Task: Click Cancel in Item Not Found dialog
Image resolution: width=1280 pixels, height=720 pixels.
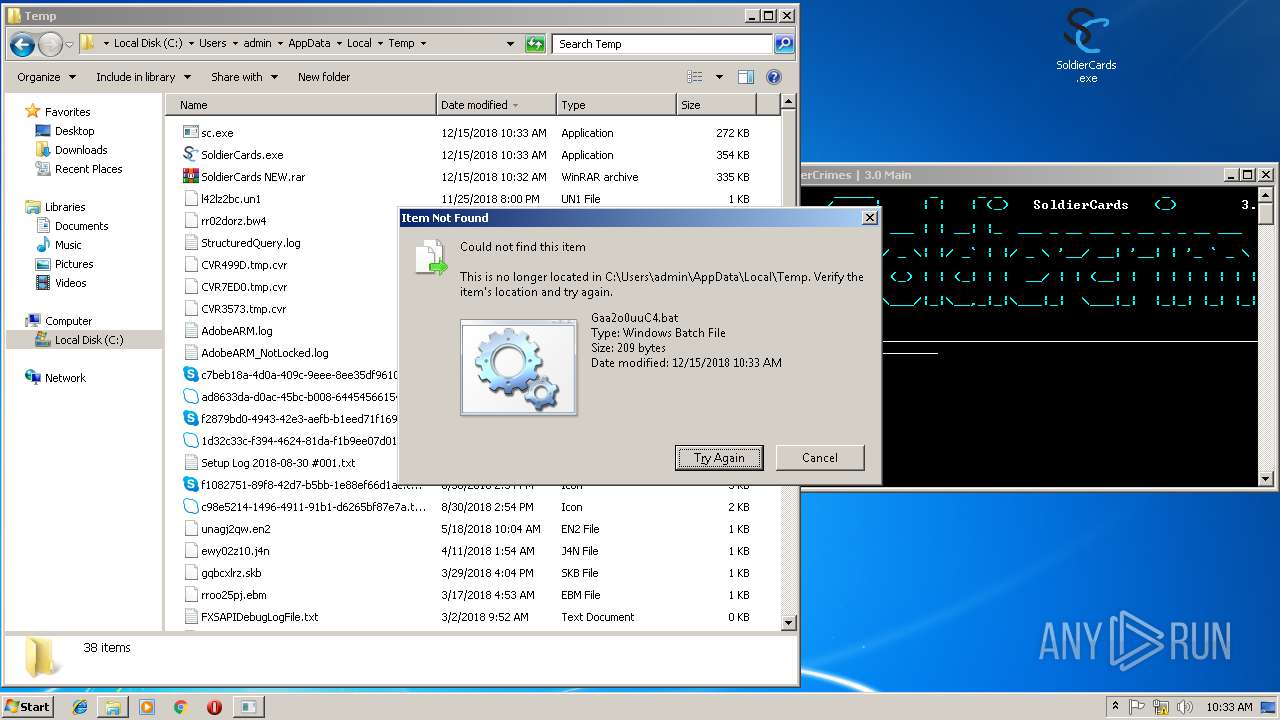Action: coord(820,458)
